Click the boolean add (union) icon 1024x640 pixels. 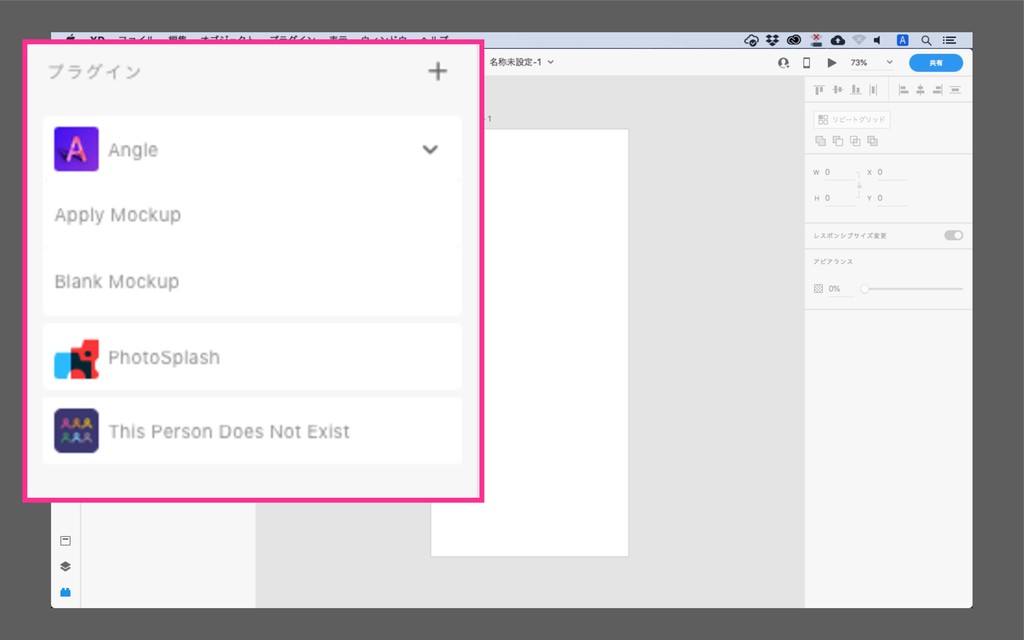coord(820,140)
